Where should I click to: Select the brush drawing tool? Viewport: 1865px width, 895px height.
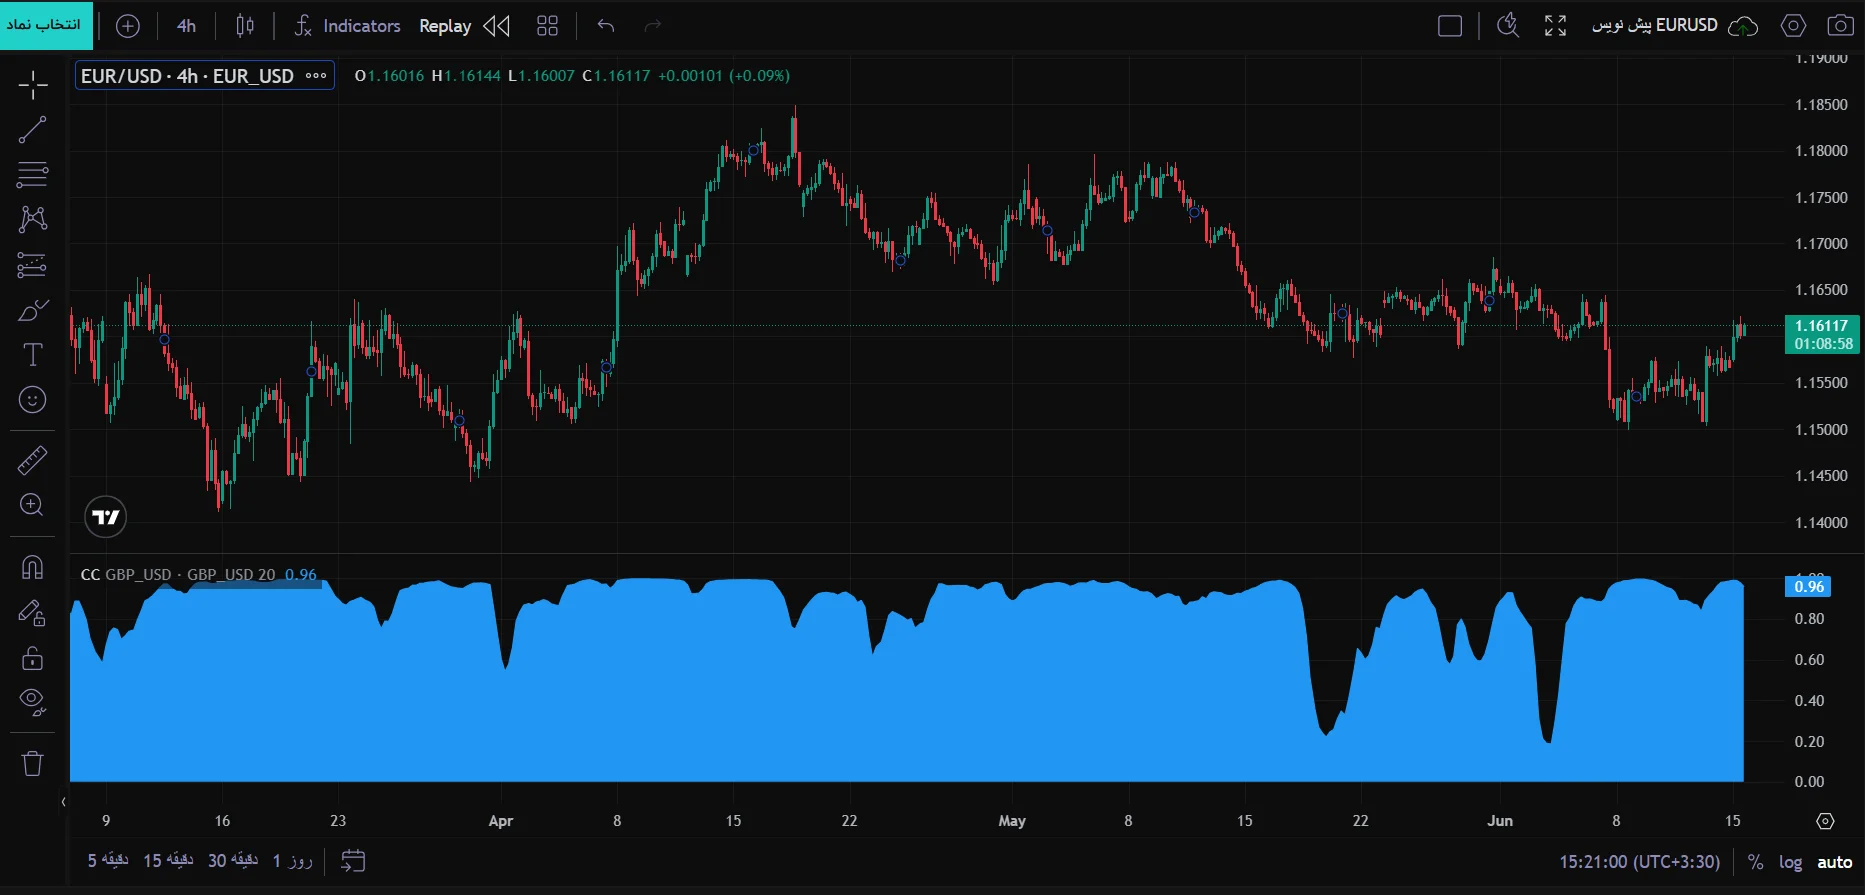coord(33,310)
